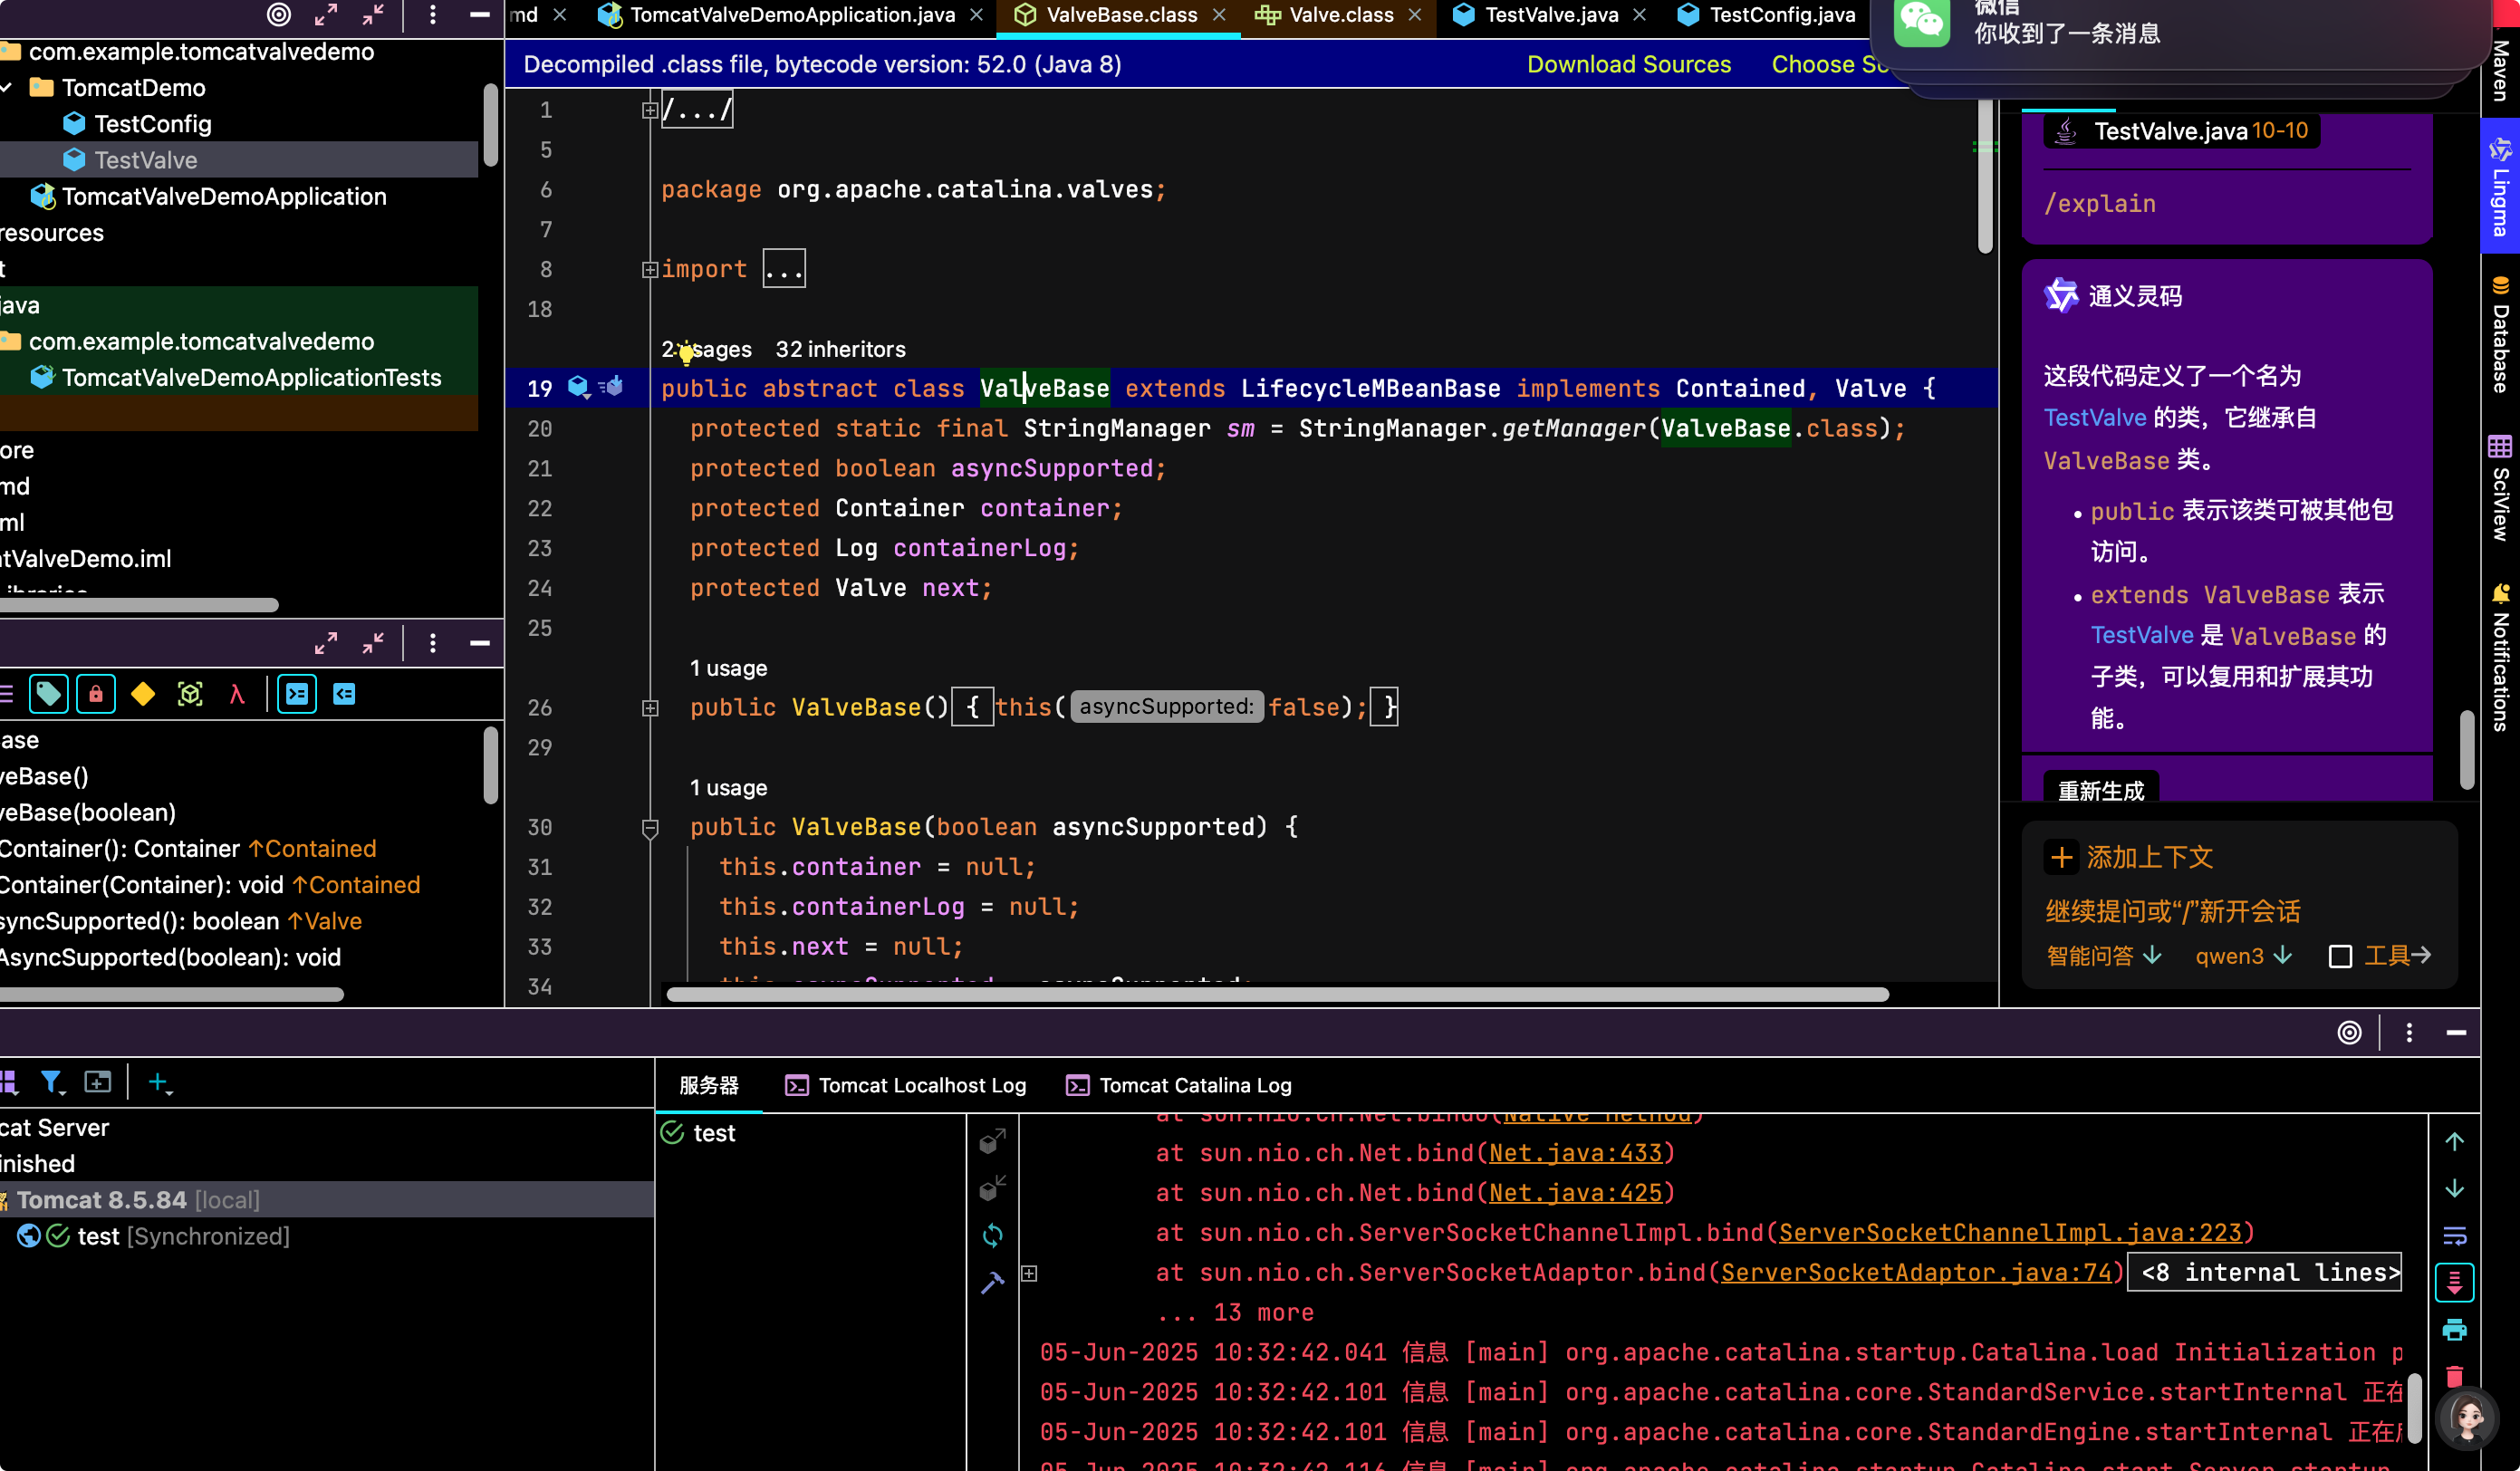Open the qwen3 model dropdown
The width and height of the screenshot is (2520, 1471).
pyautogui.click(x=2243, y=956)
